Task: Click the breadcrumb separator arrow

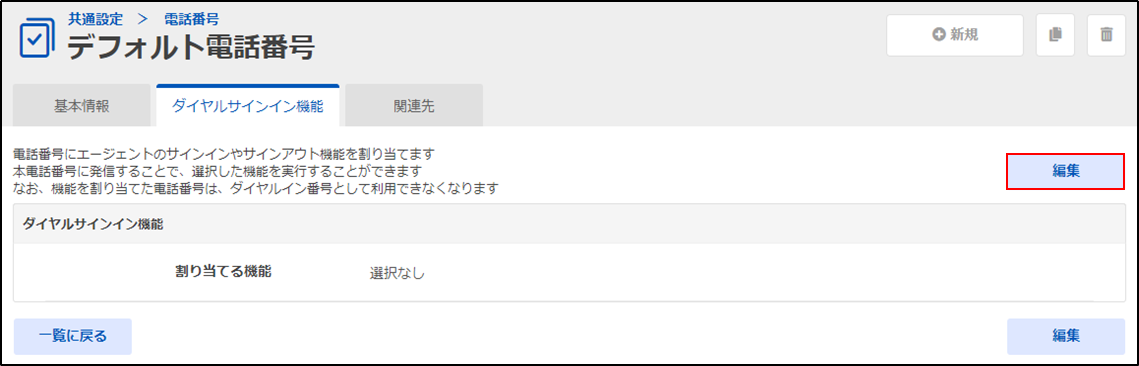Action: tap(143, 20)
